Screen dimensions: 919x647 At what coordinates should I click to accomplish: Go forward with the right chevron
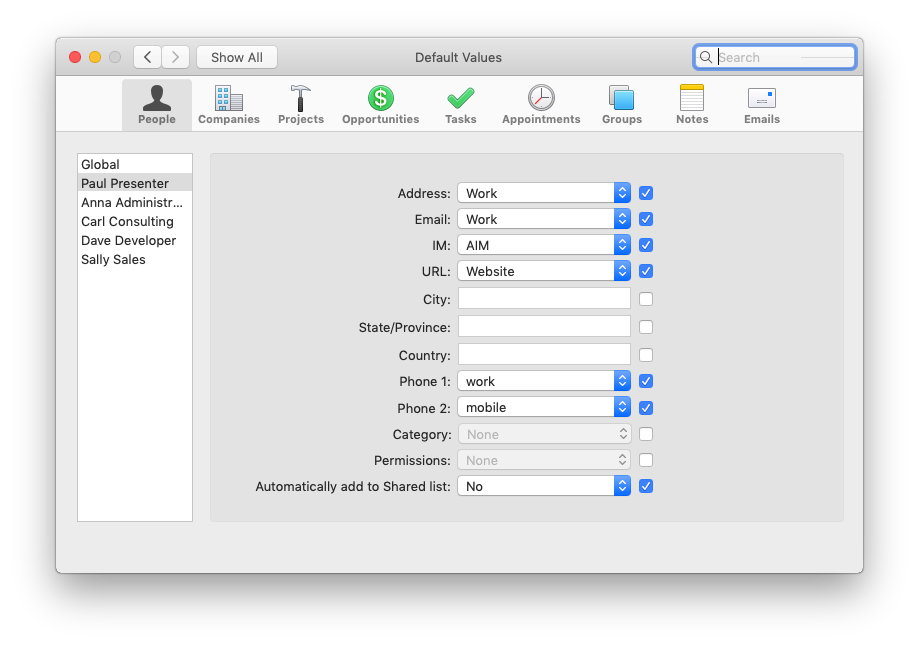[175, 57]
